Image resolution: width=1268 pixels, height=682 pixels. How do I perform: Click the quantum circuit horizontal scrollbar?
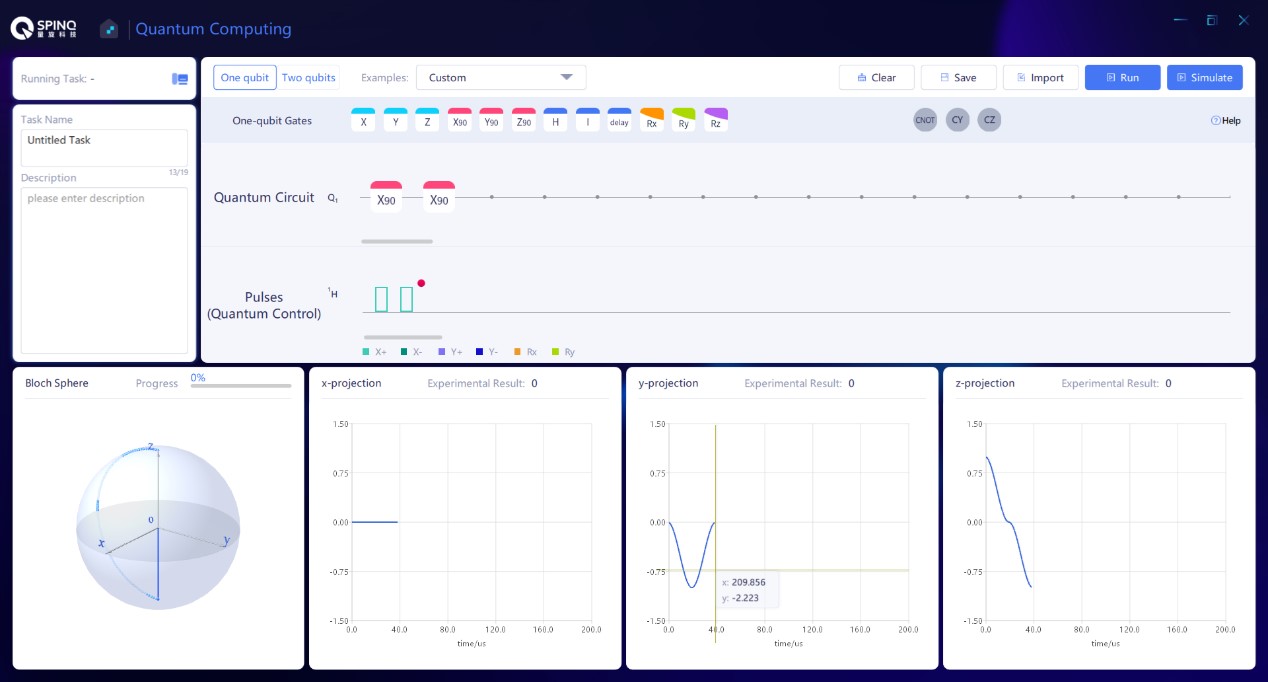coord(397,241)
